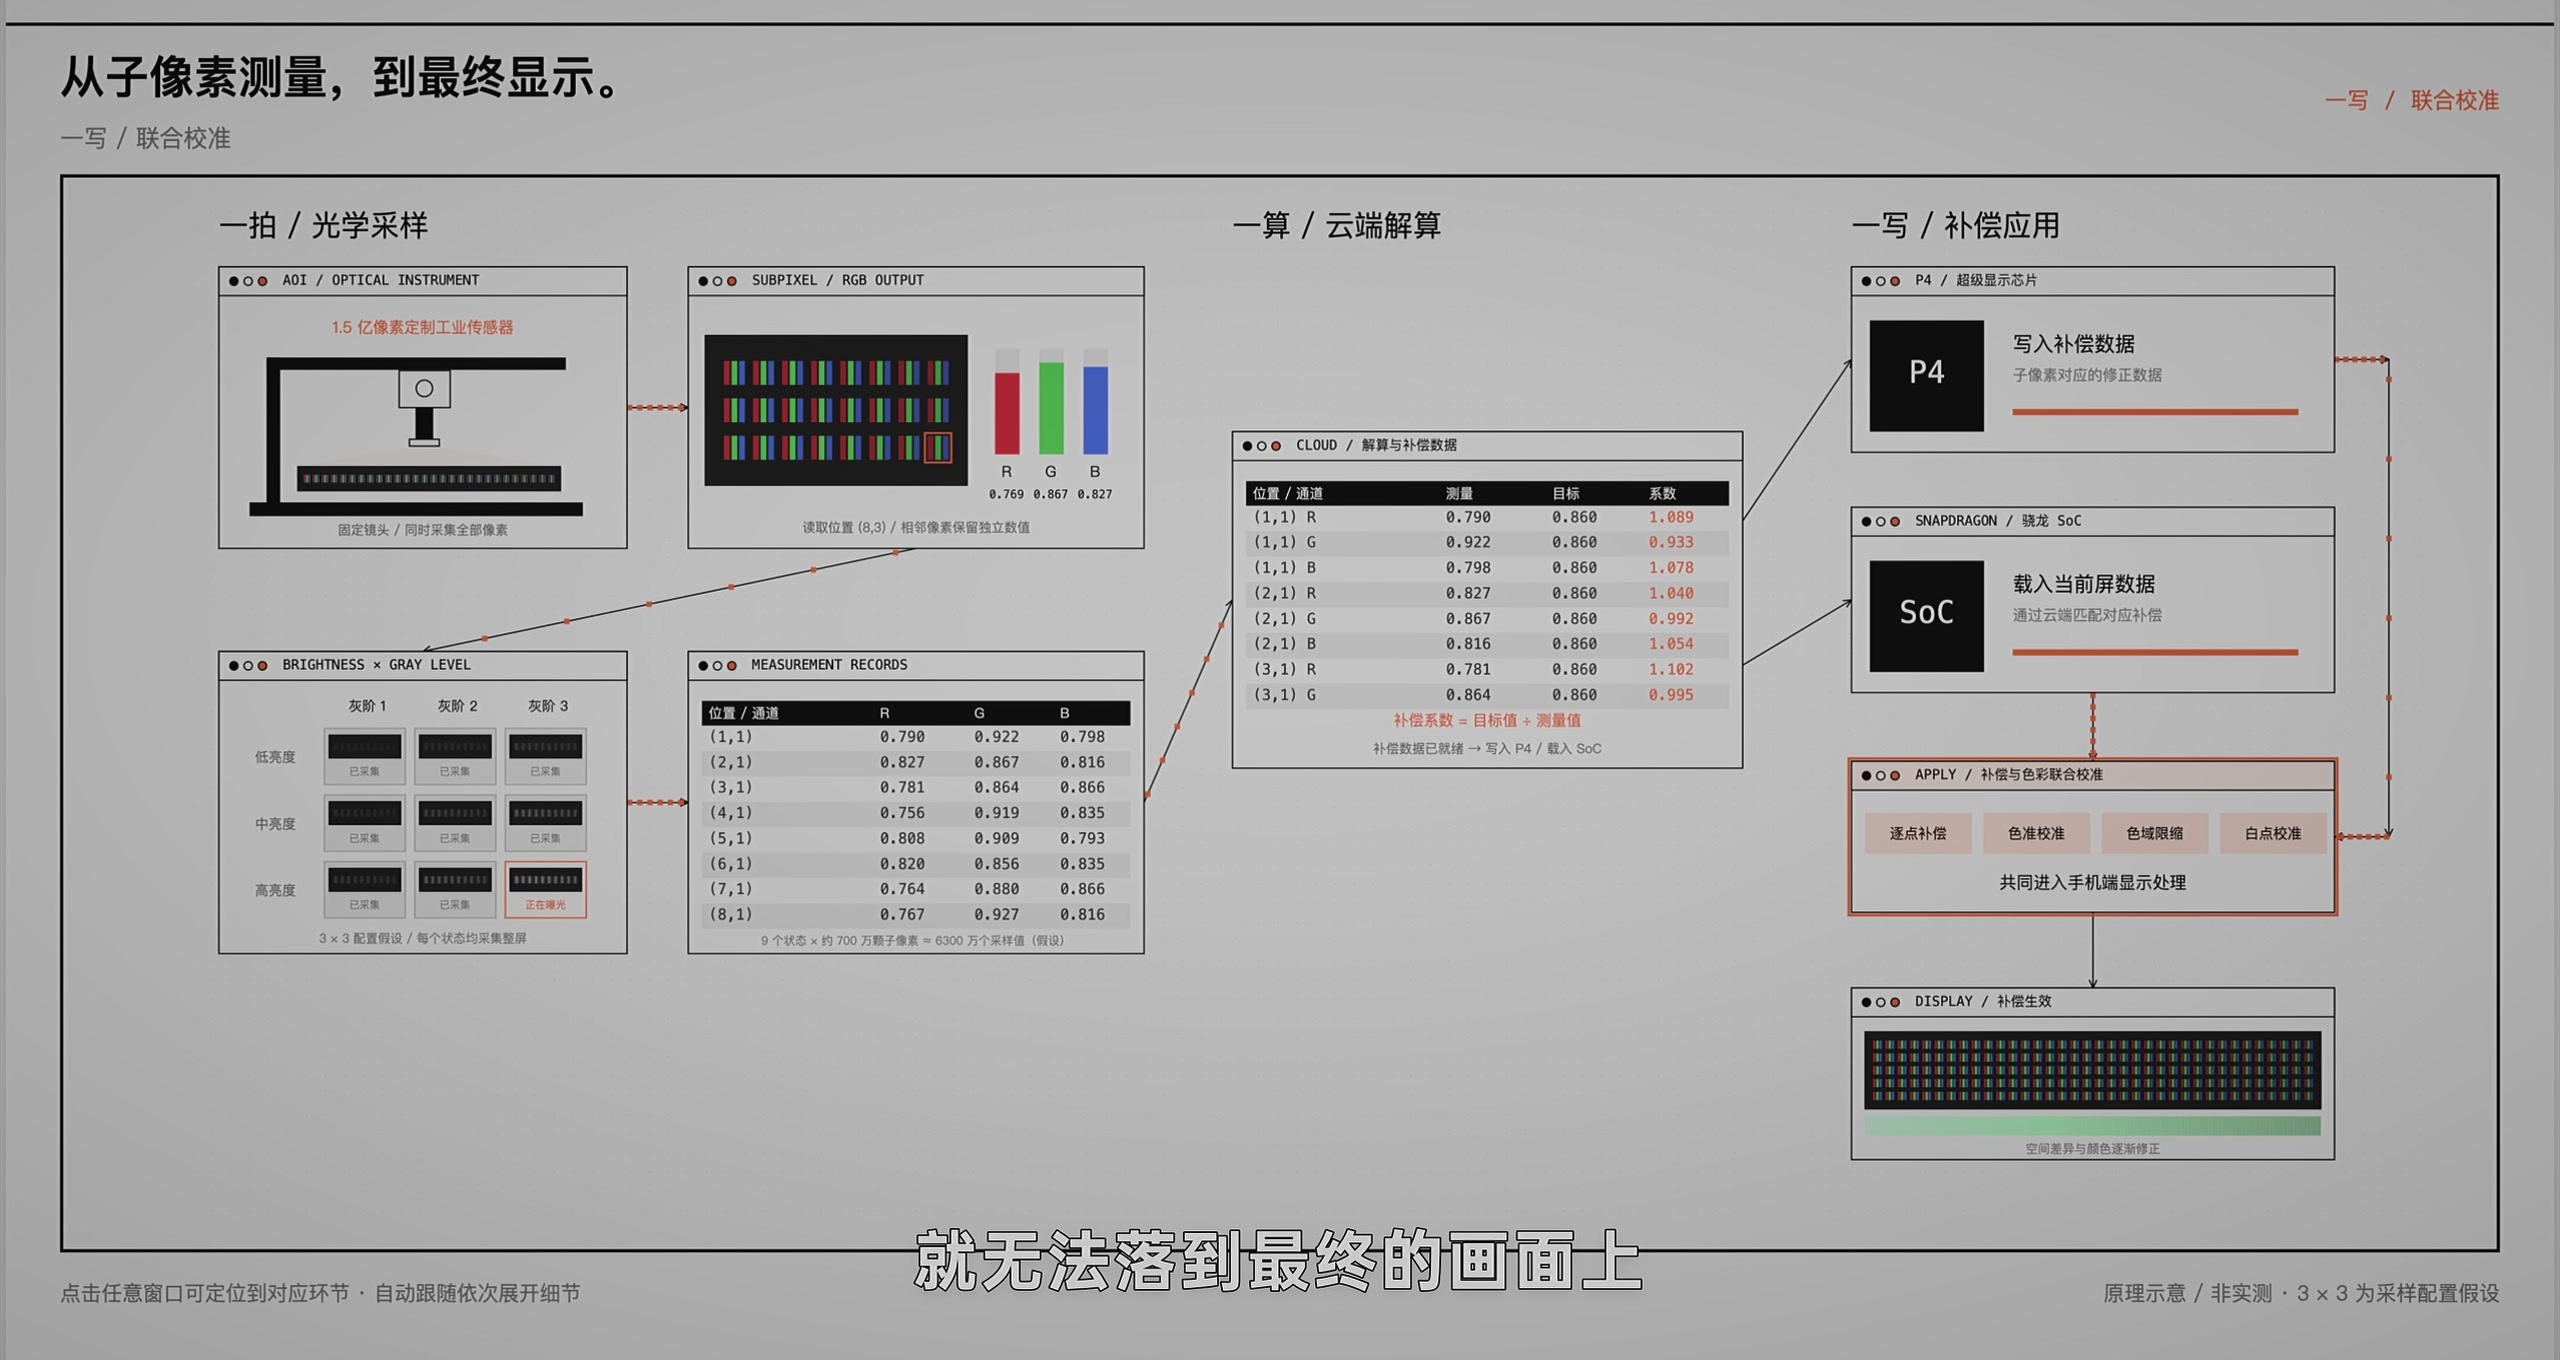Click the 正在曝光 tile for 高亮度 灰阶 3
The image size is (2560, 1360).
coord(545,889)
